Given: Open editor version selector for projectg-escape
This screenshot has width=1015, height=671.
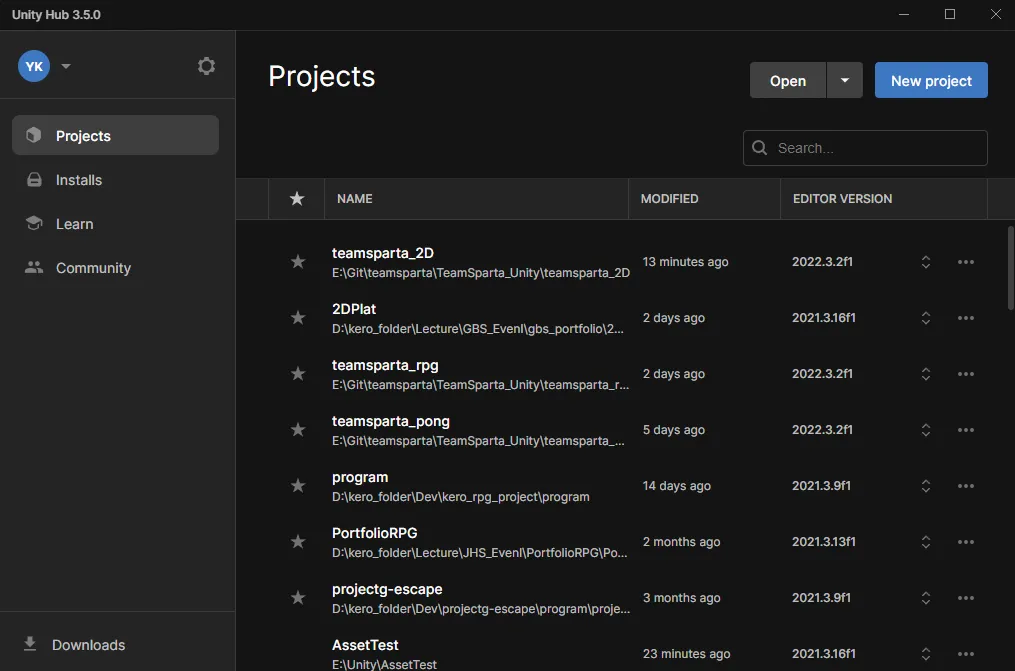Looking at the screenshot, I should (x=926, y=597).
